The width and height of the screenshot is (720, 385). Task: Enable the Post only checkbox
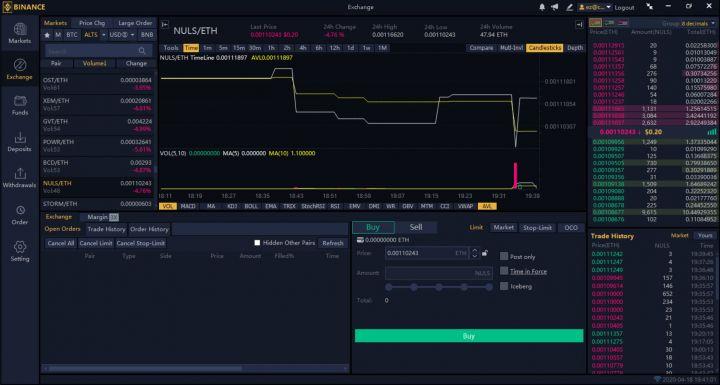coord(504,256)
